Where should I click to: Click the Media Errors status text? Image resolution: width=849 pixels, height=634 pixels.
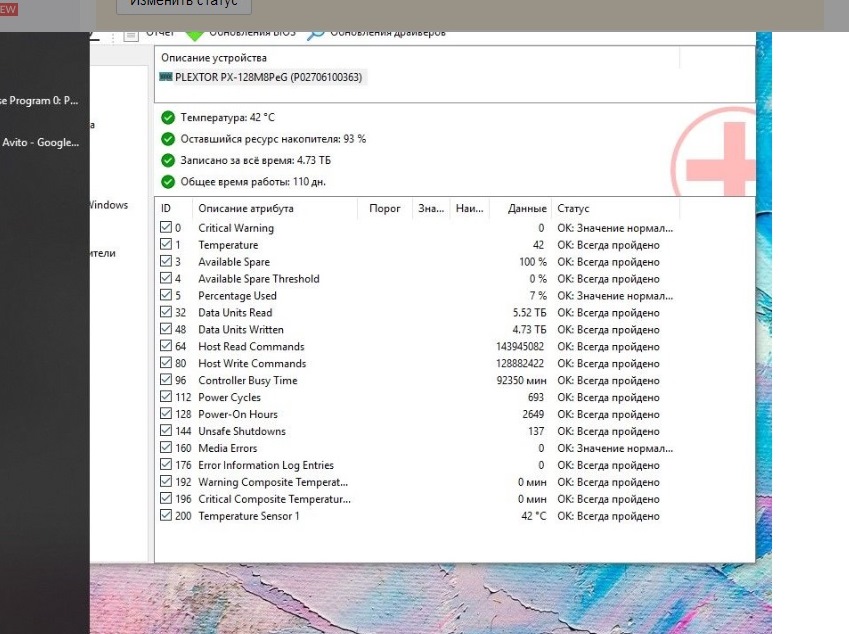point(615,448)
